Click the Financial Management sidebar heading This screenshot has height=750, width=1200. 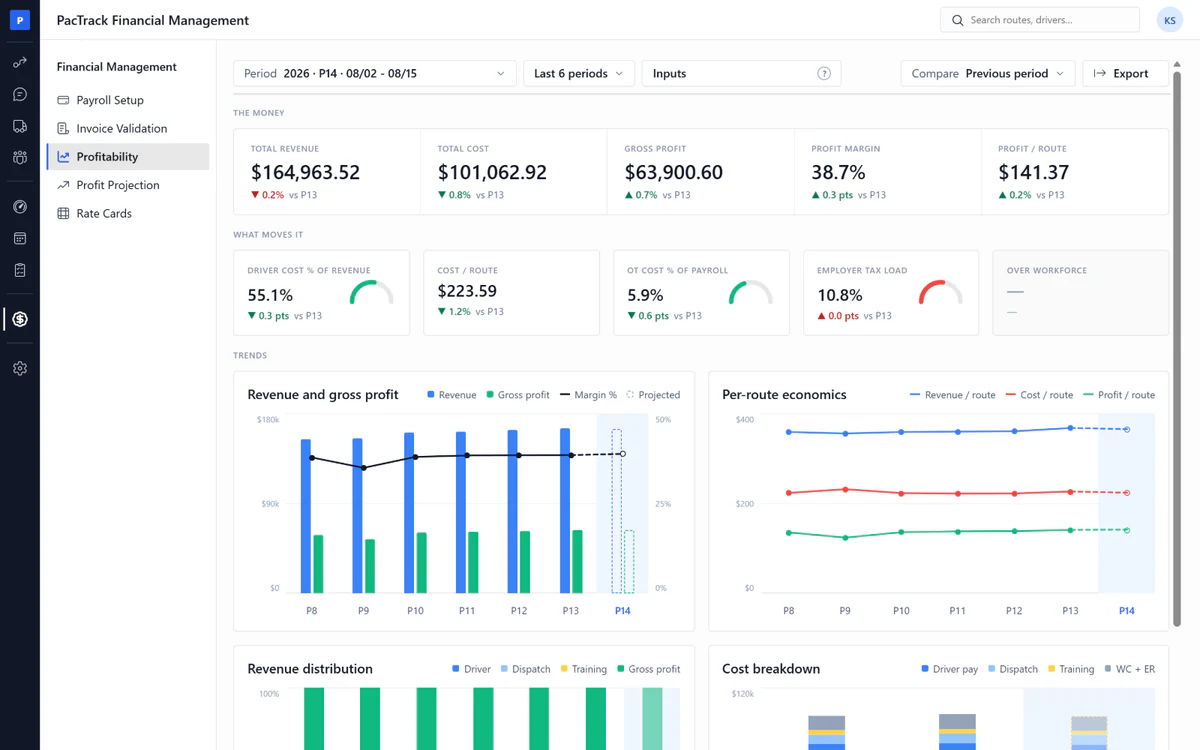pos(117,67)
